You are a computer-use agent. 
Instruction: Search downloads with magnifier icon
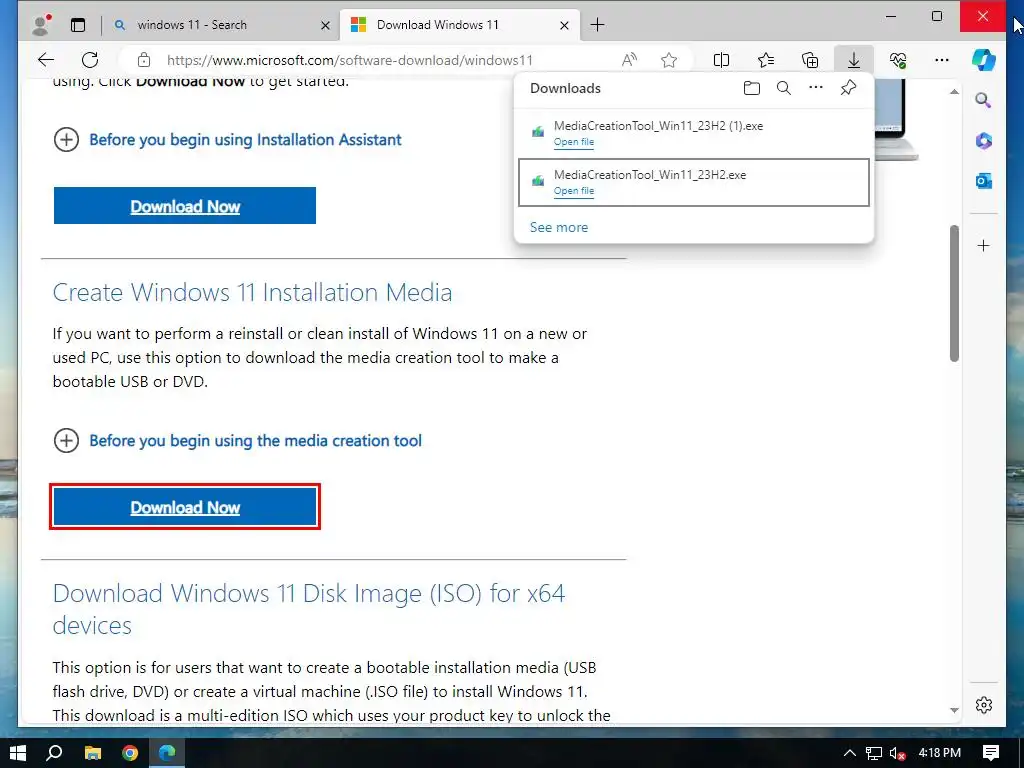click(x=784, y=88)
